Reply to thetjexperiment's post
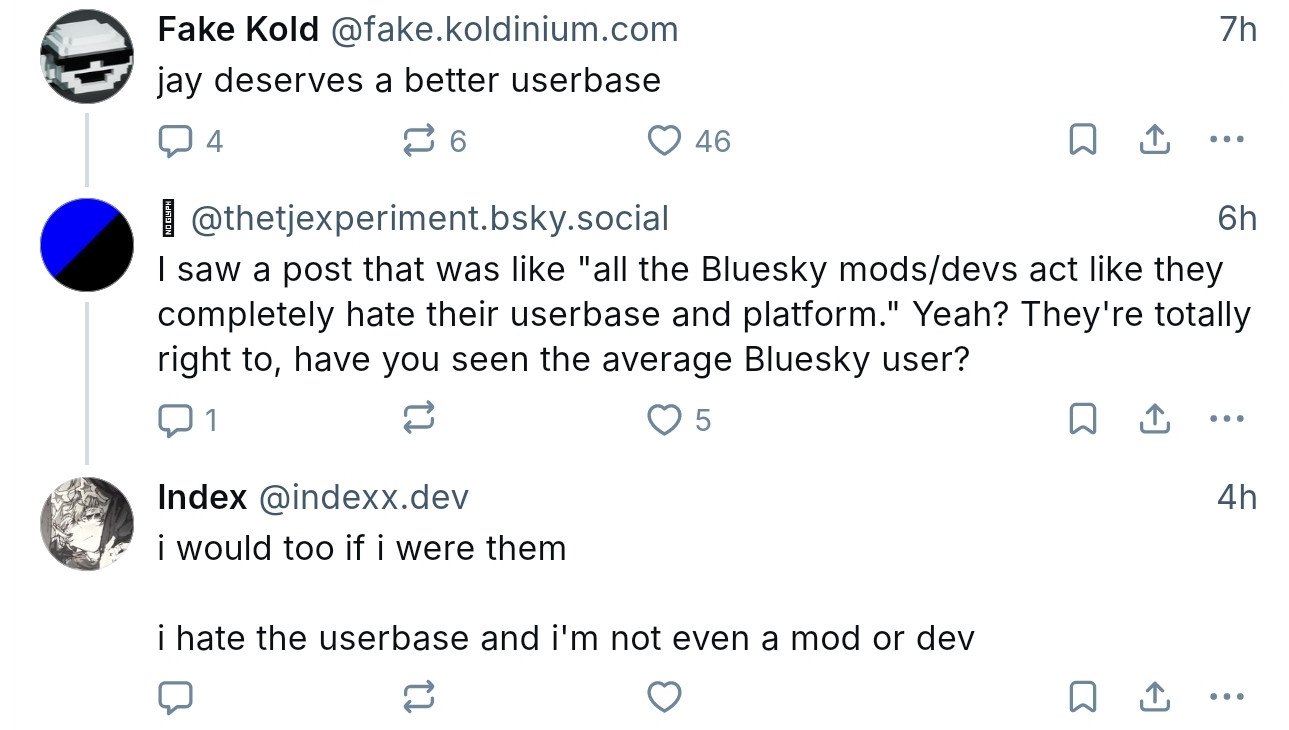 coord(176,420)
